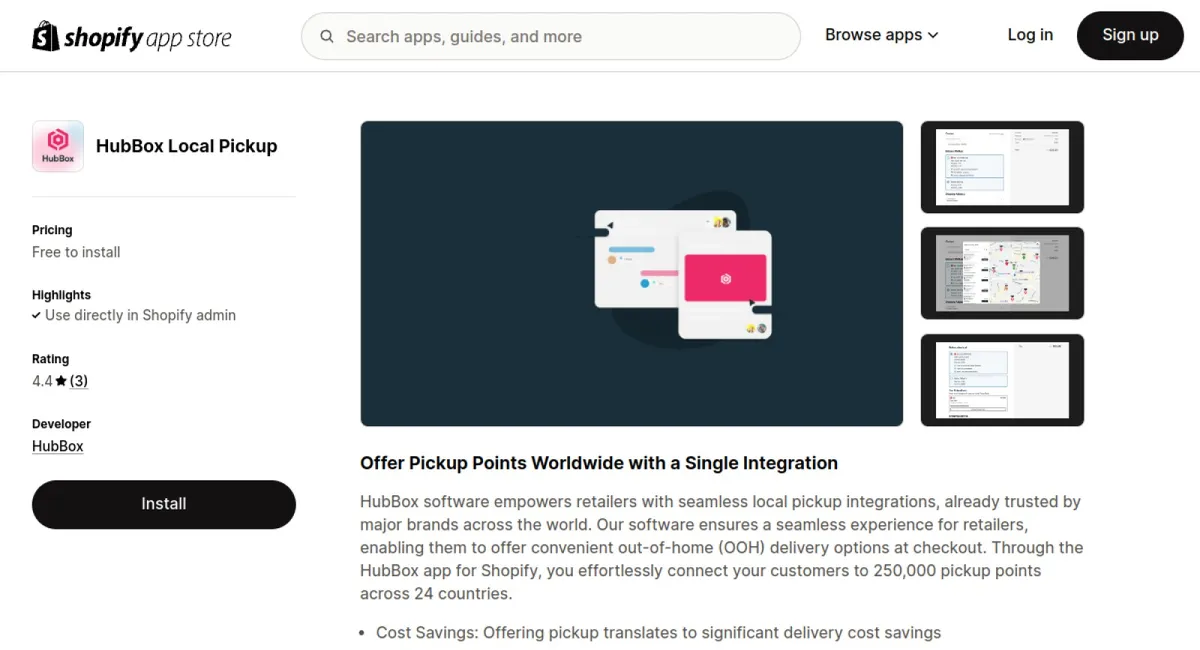Click the HubBox Local Pickup title

click(186, 146)
